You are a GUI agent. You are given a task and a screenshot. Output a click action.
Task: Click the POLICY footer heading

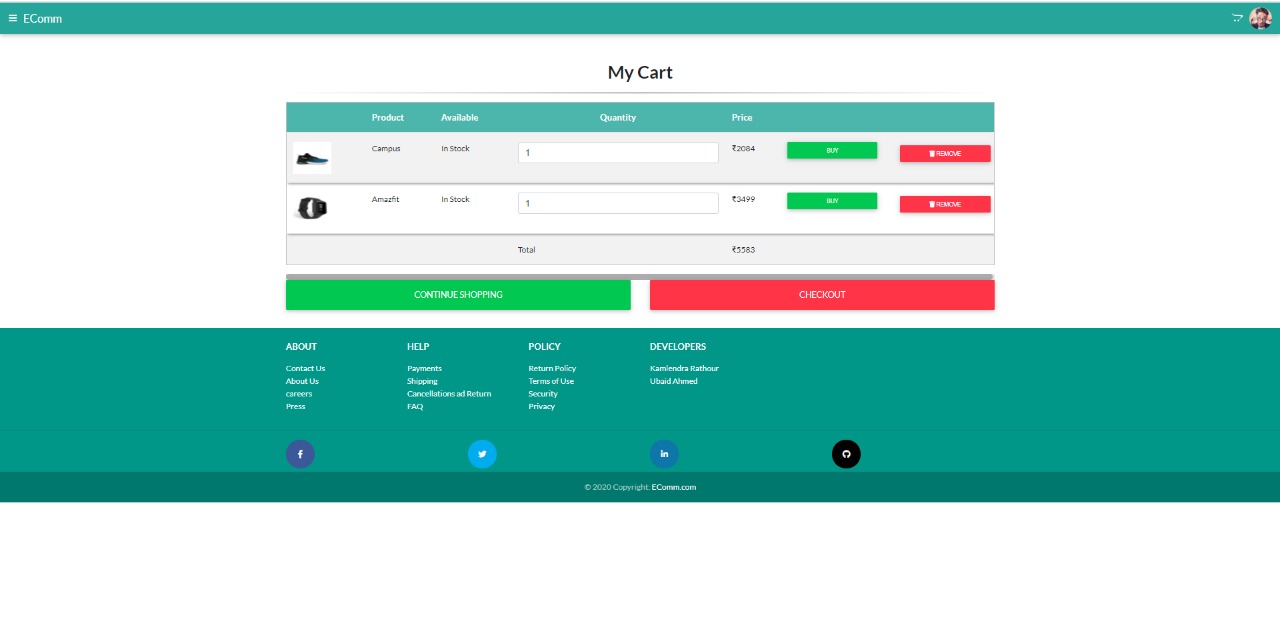point(545,347)
